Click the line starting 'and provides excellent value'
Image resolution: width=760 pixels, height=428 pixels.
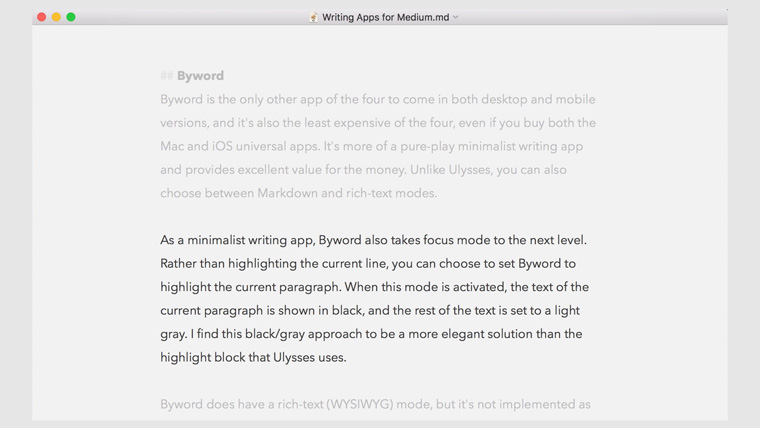[363, 170]
